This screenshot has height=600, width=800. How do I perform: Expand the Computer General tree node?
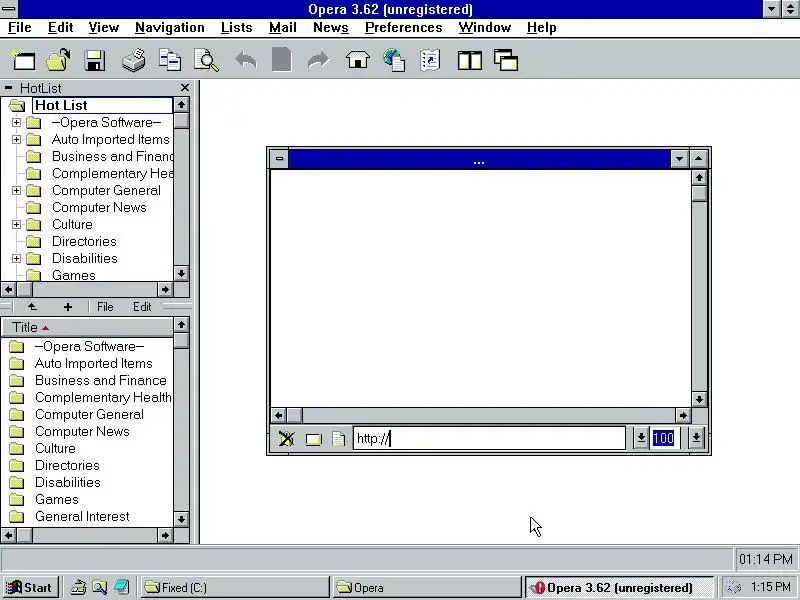pos(16,190)
